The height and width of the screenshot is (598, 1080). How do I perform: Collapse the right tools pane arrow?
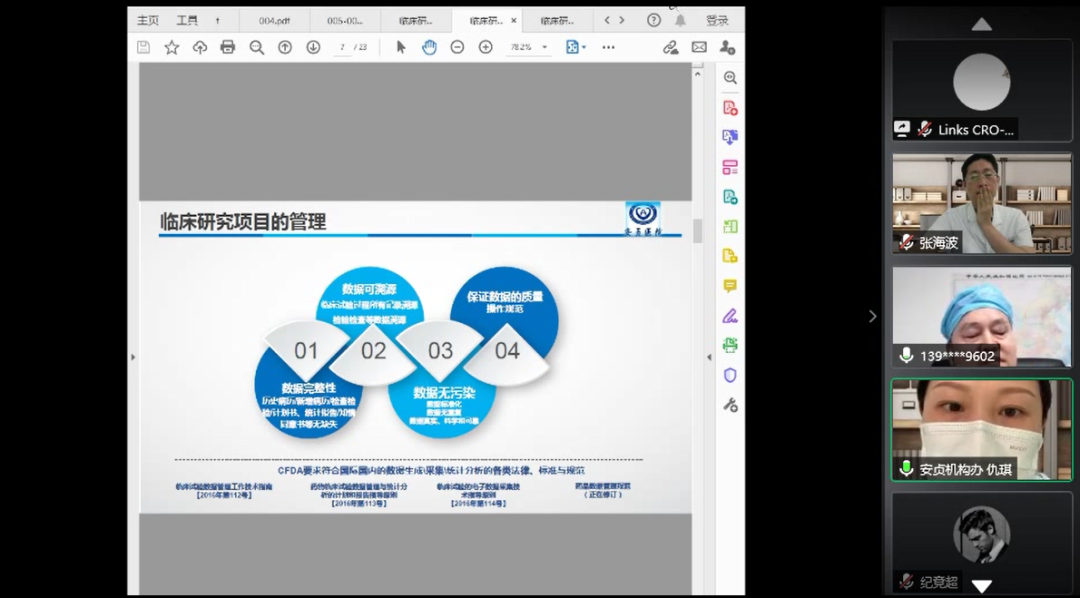(x=709, y=357)
